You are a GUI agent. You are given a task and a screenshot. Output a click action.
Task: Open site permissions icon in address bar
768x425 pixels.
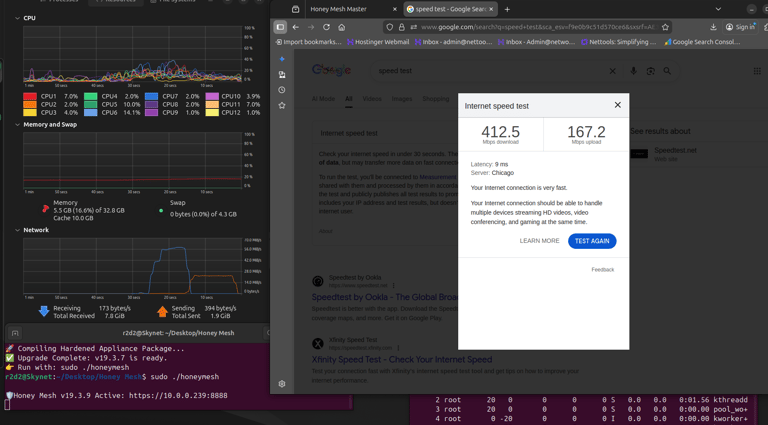click(413, 27)
